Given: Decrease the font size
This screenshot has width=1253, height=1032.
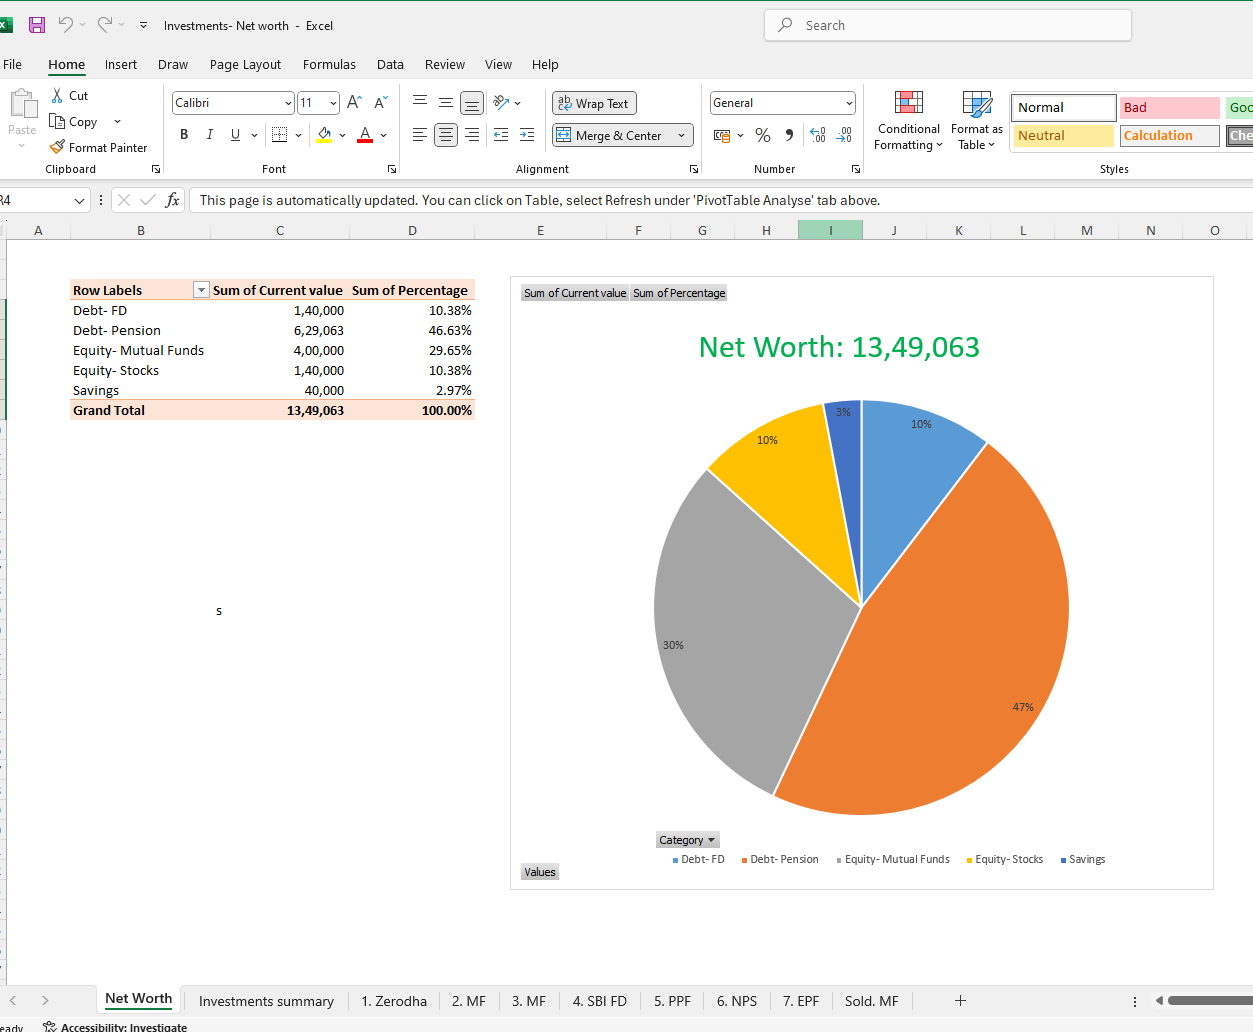Looking at the screenshot, I should click(x=381, y=103).
